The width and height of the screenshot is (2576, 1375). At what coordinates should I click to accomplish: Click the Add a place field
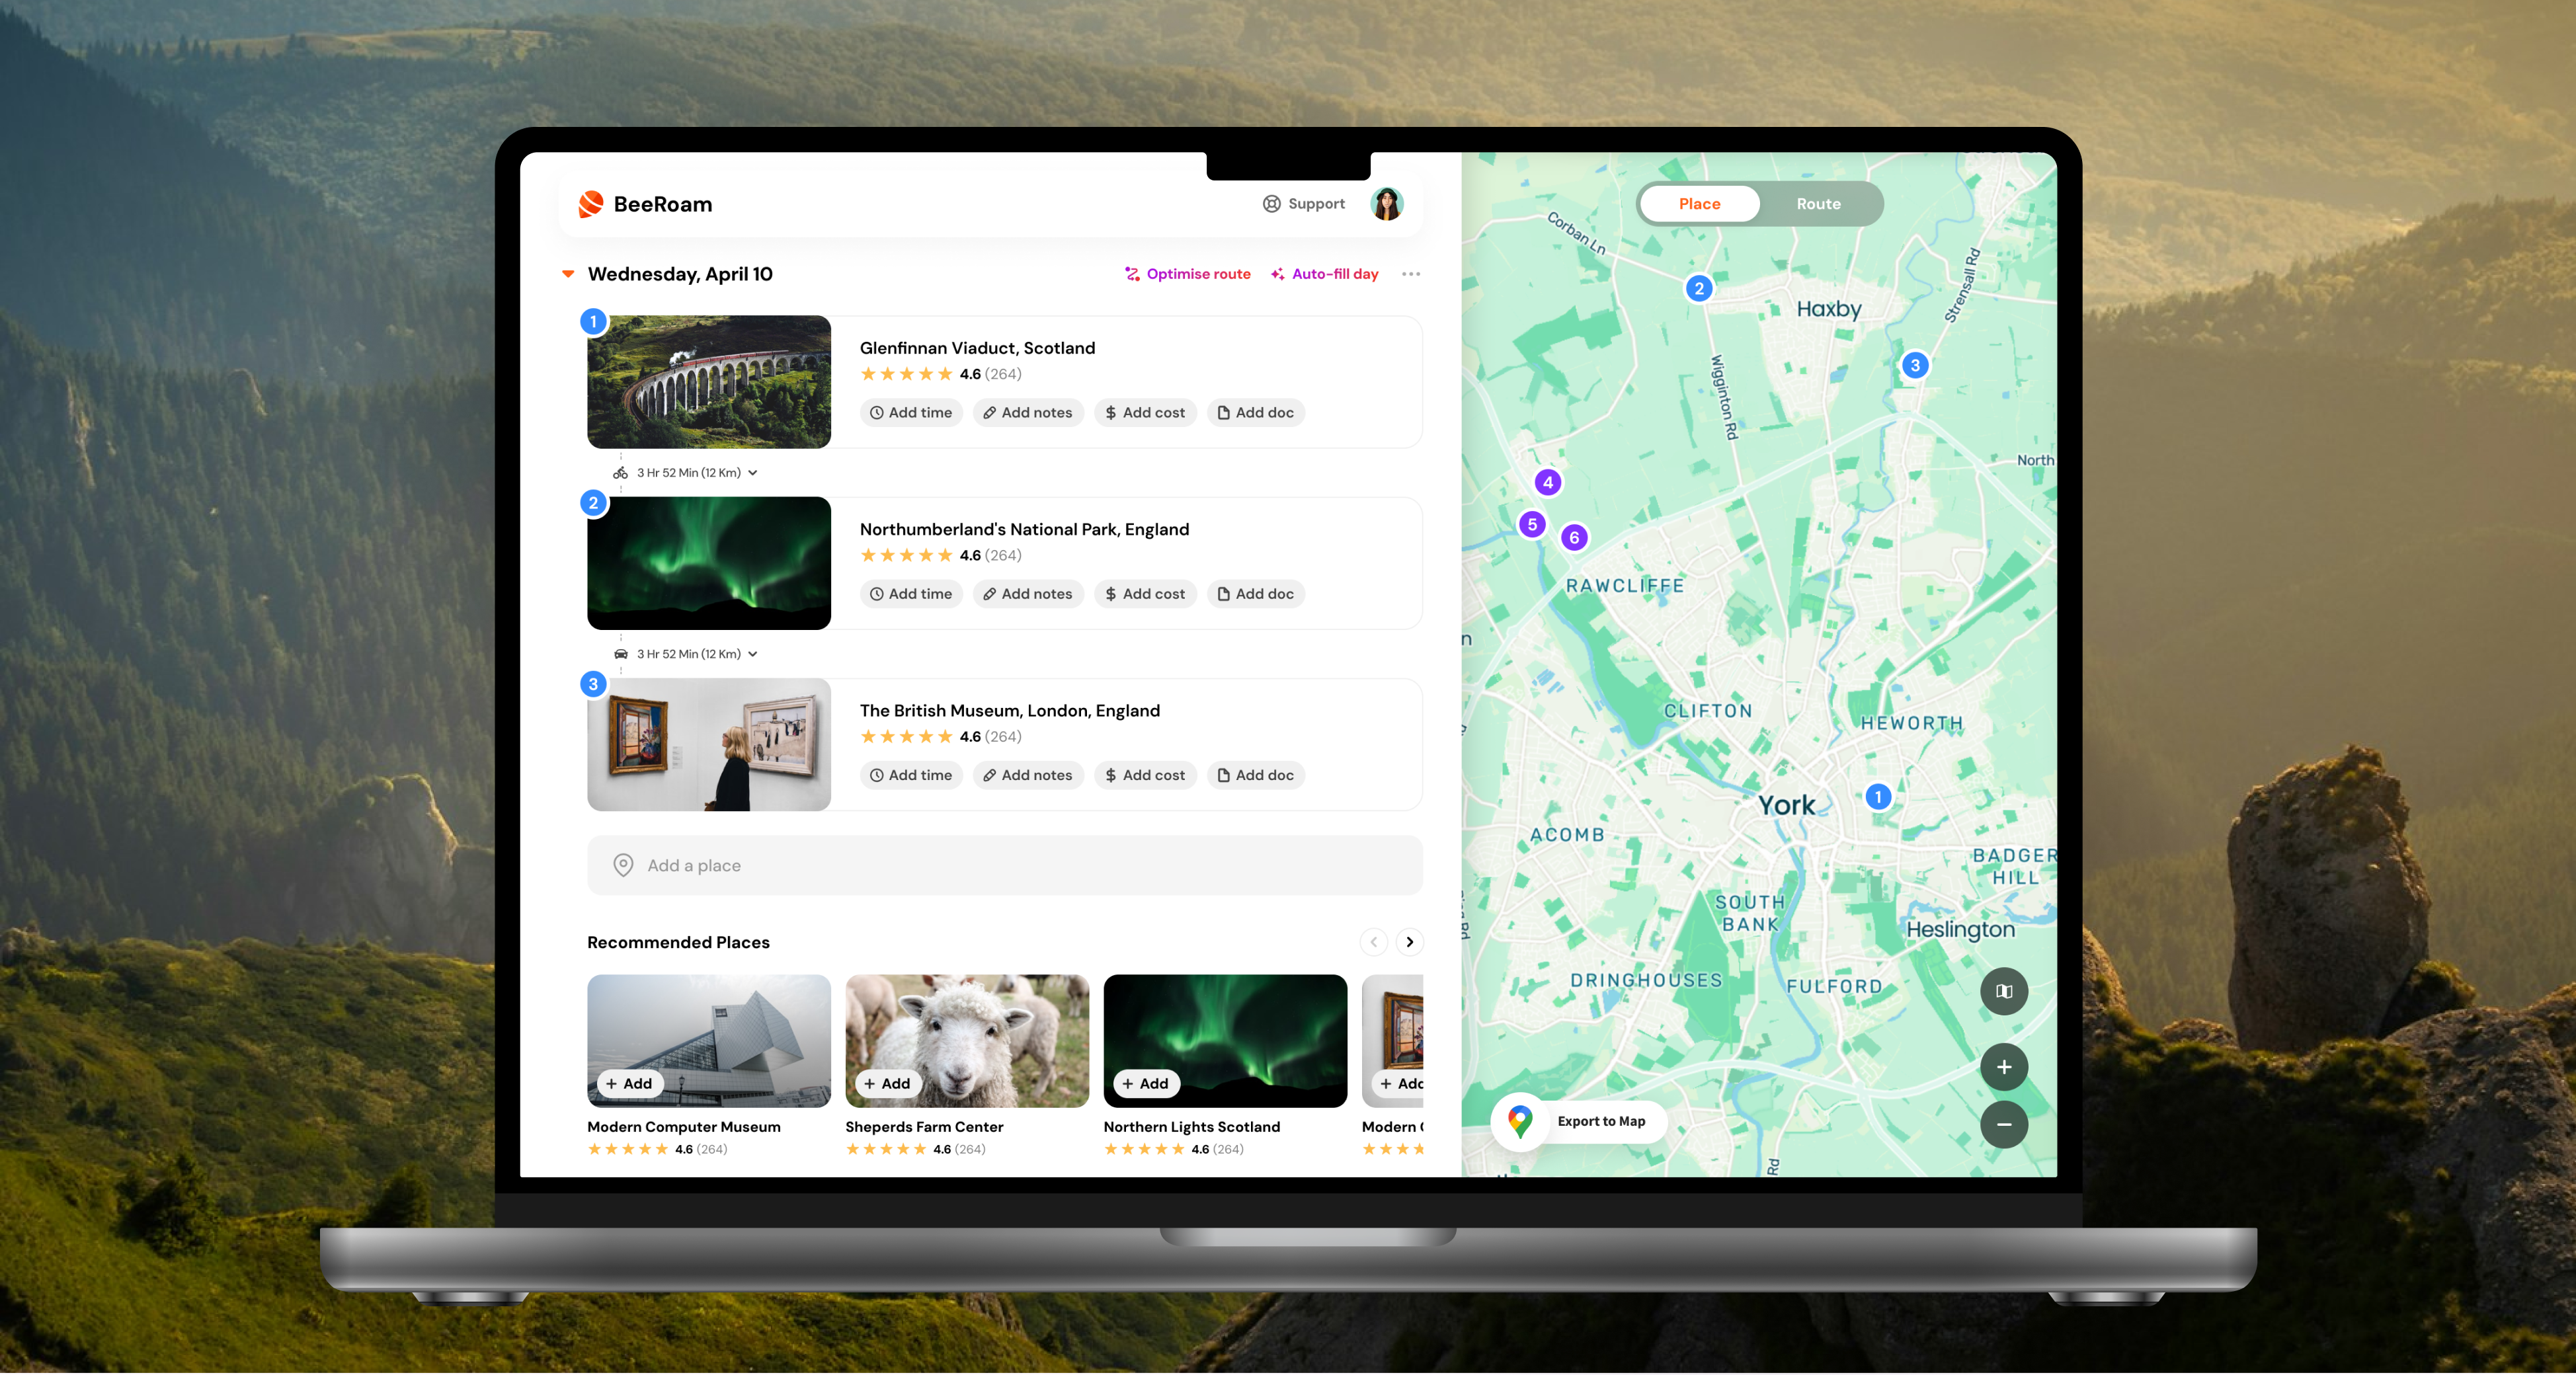point(1004,865)
